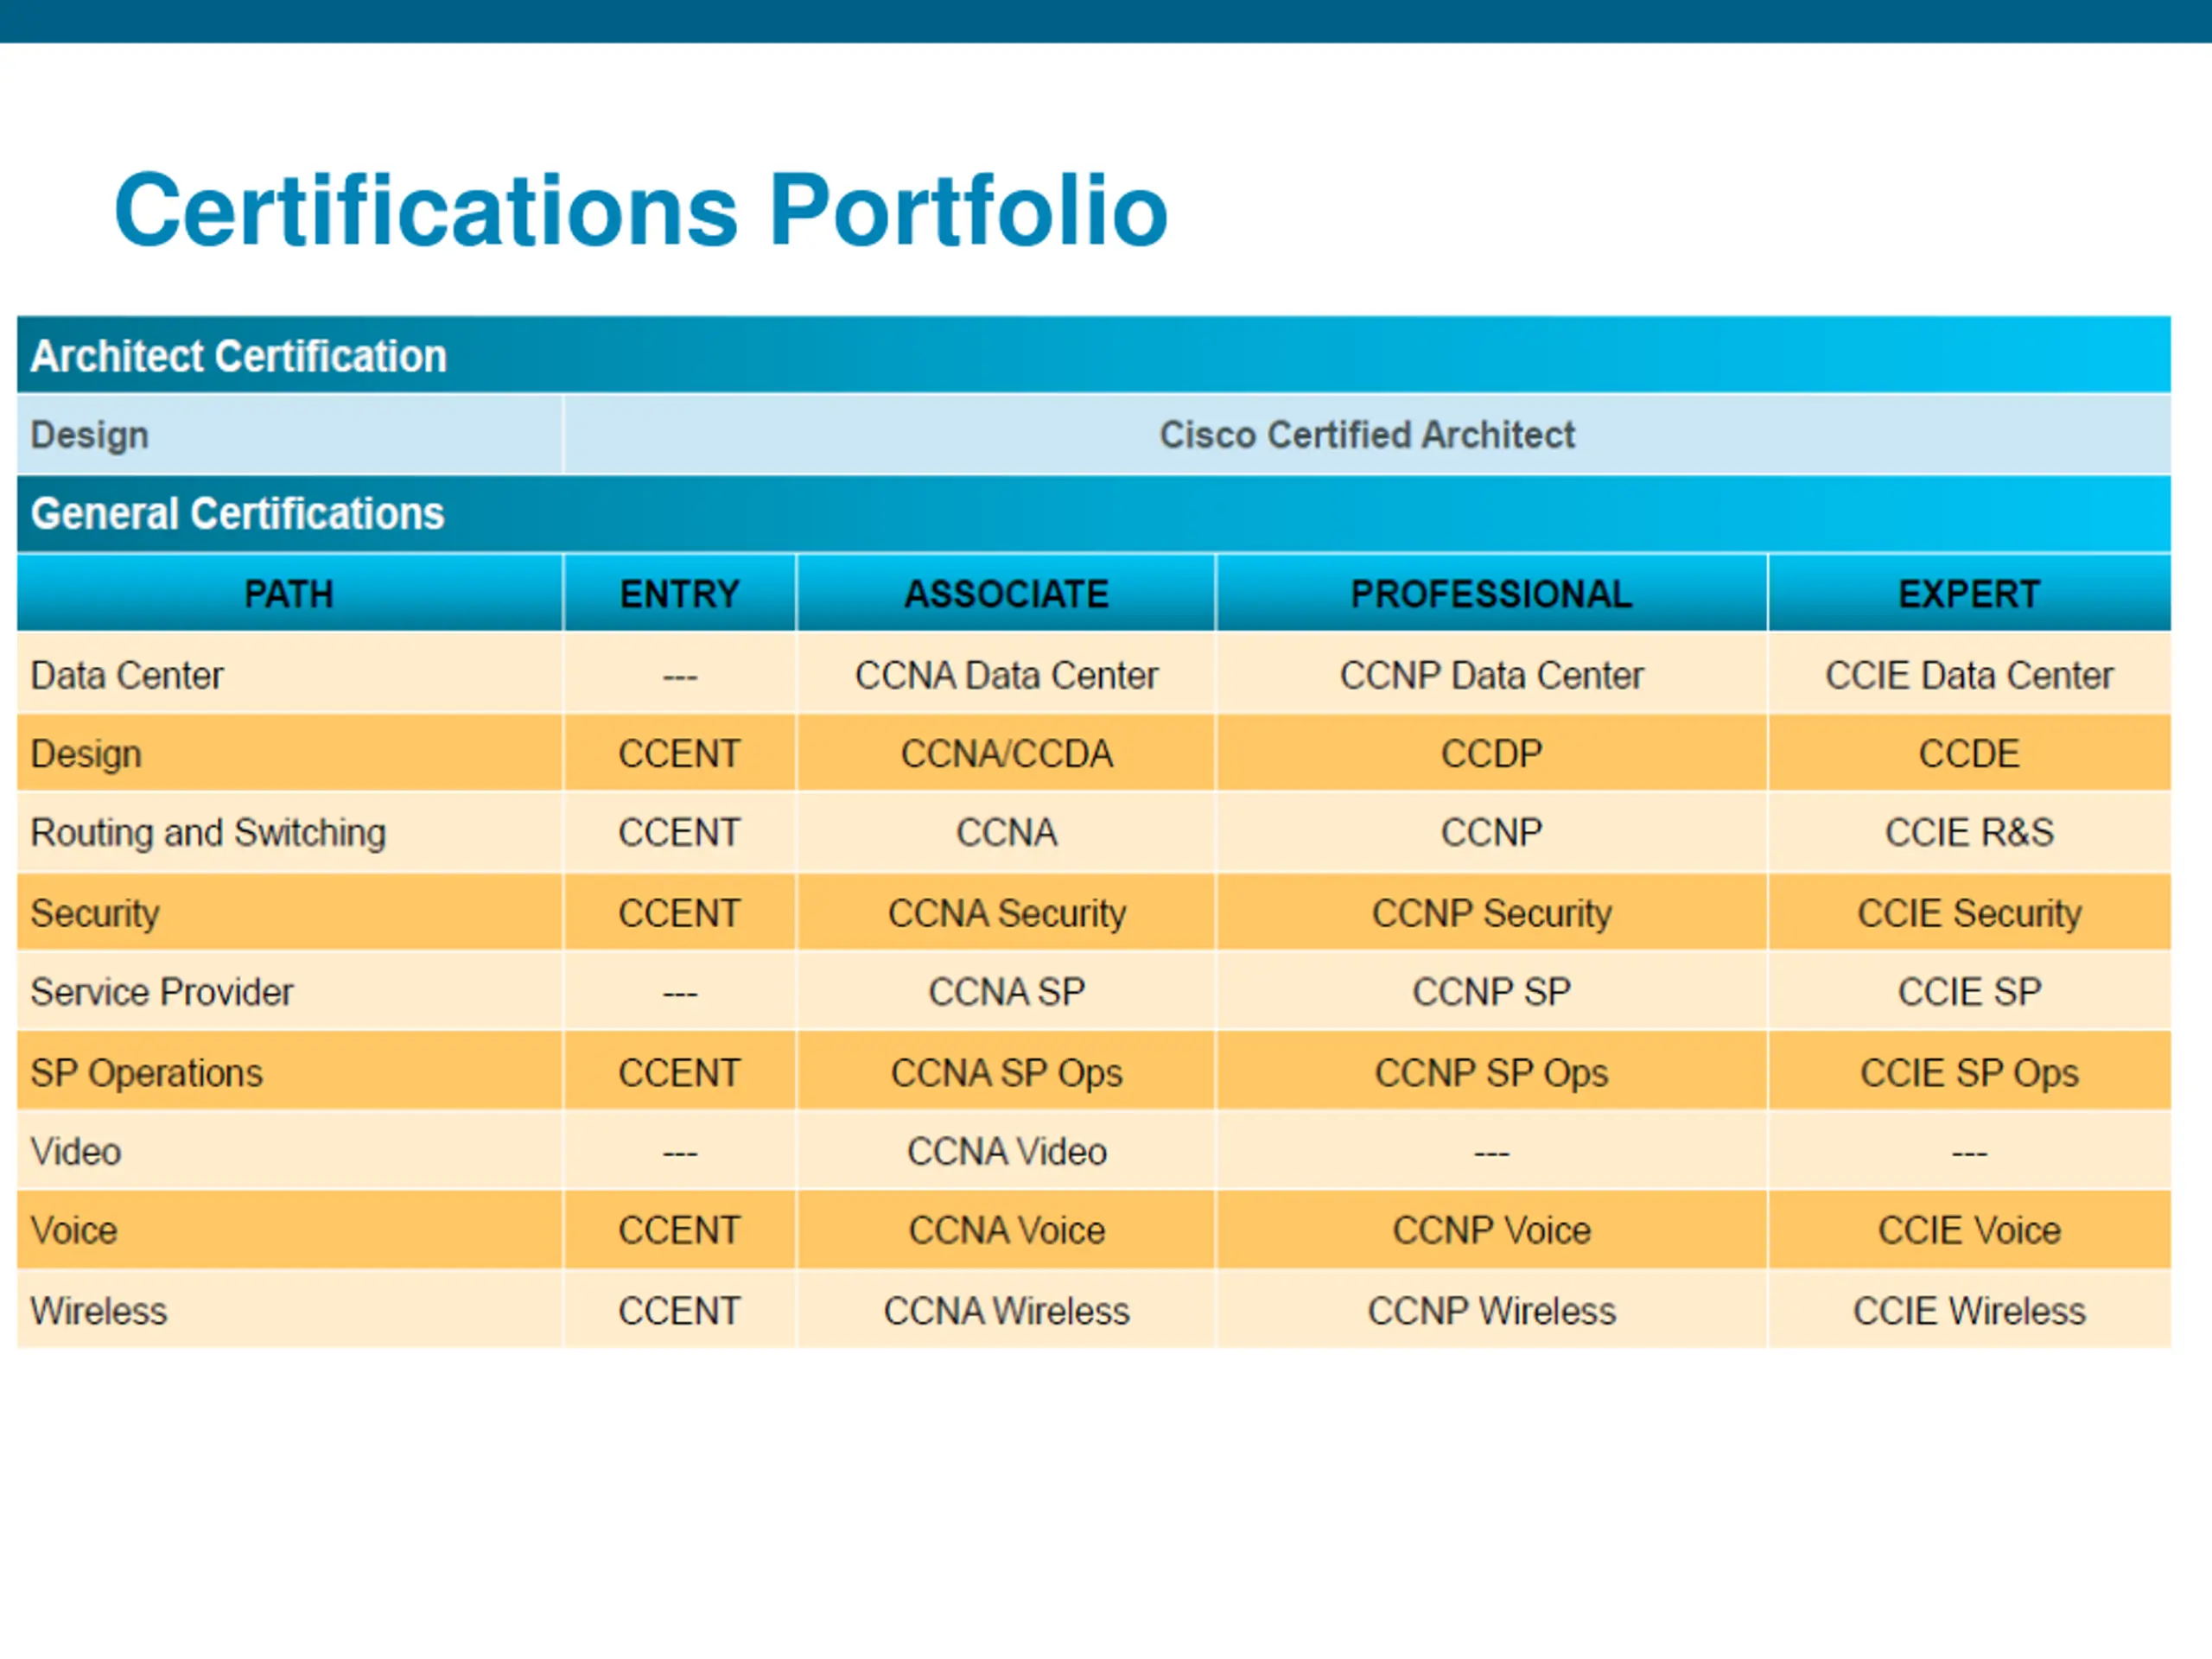Click 'CCIE Wireless' cell
The image size is (2212, 1659).
(1969, 1310)
